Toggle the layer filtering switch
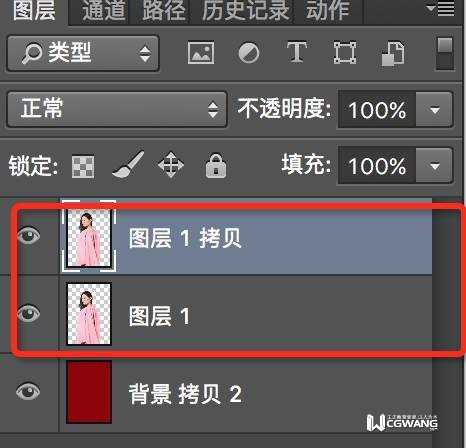This screenshot has width=466, height=448. coord(445,53)
